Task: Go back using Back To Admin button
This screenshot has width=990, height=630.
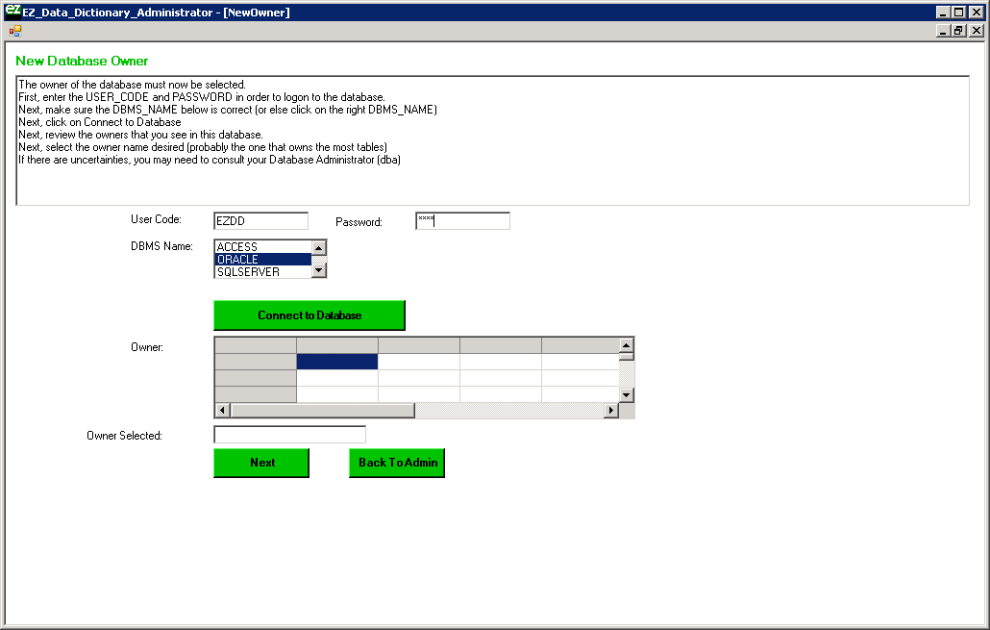Action: [x=397, y=463]
